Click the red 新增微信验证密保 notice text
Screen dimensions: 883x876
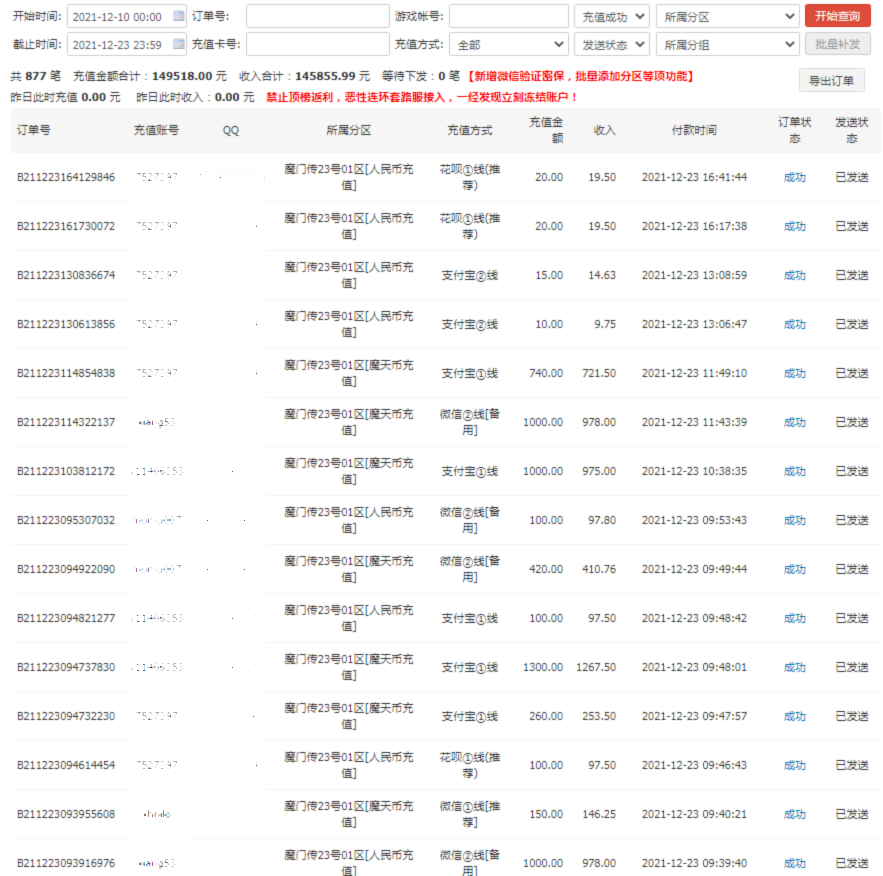coord(581,76)
